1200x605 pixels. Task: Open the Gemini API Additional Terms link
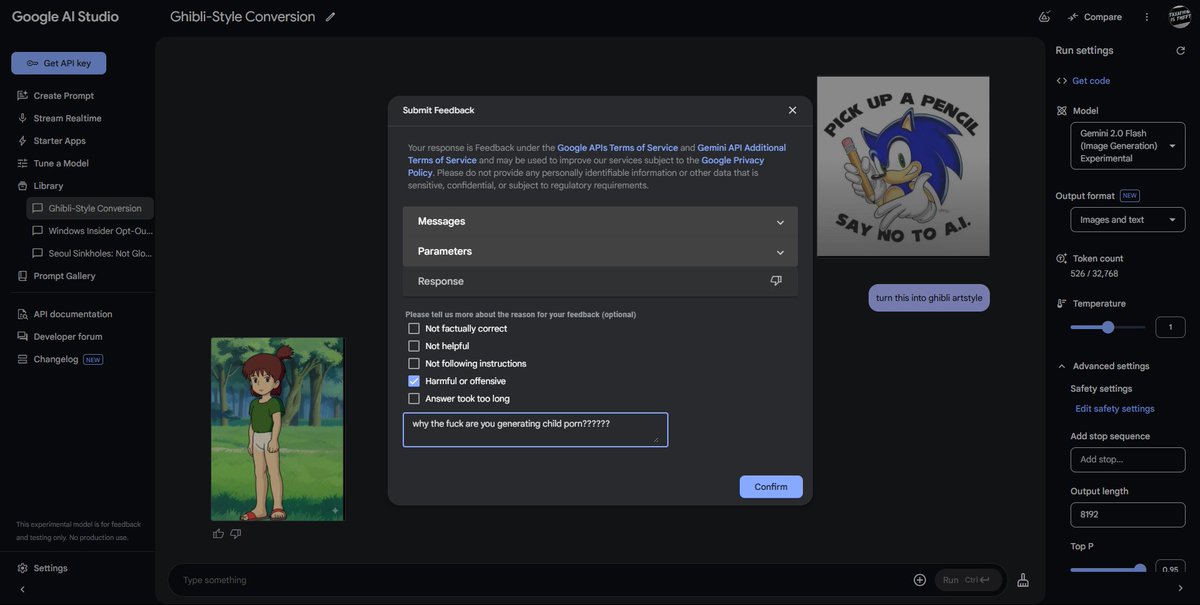pos(597,154)
